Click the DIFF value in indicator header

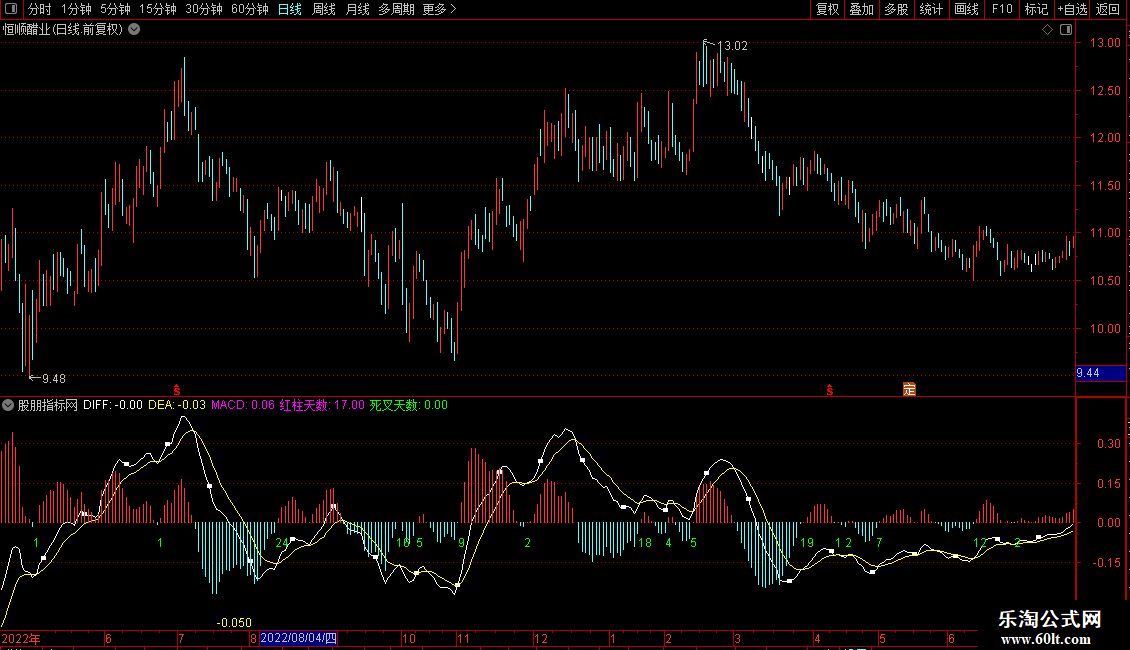112,405
